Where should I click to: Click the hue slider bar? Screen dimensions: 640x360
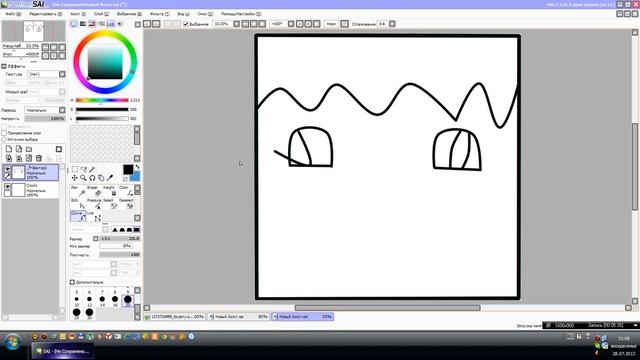[x=102, y=100]
